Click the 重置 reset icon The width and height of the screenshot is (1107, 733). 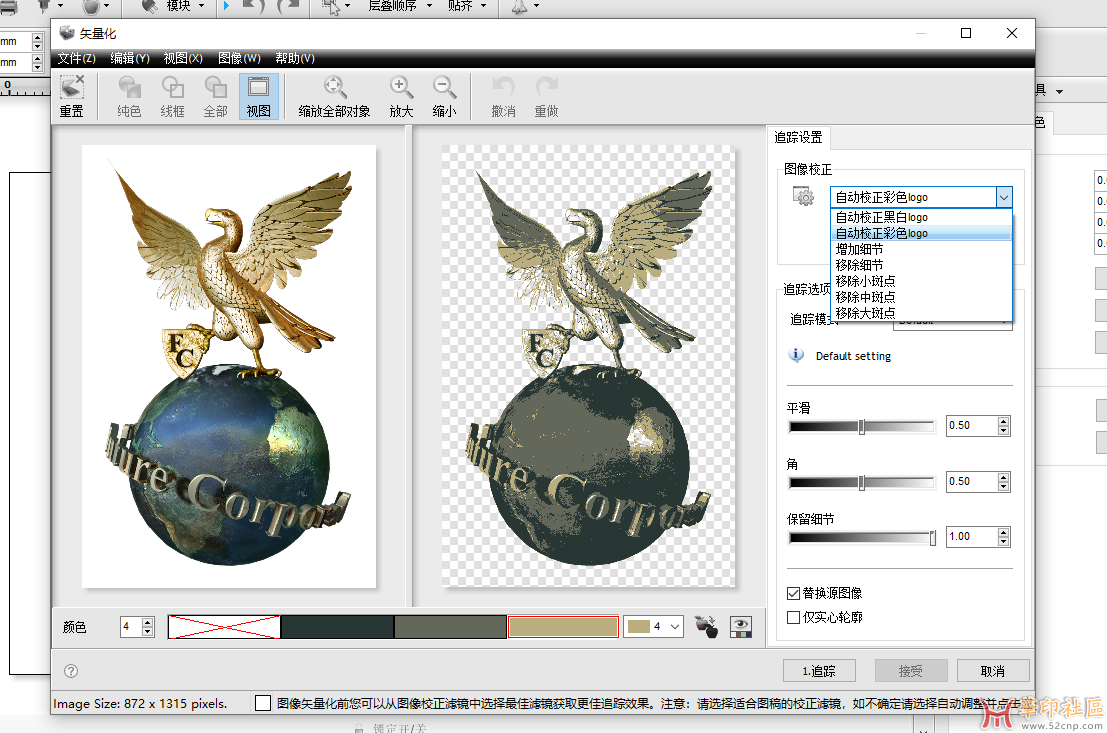(x=71, y=90)
